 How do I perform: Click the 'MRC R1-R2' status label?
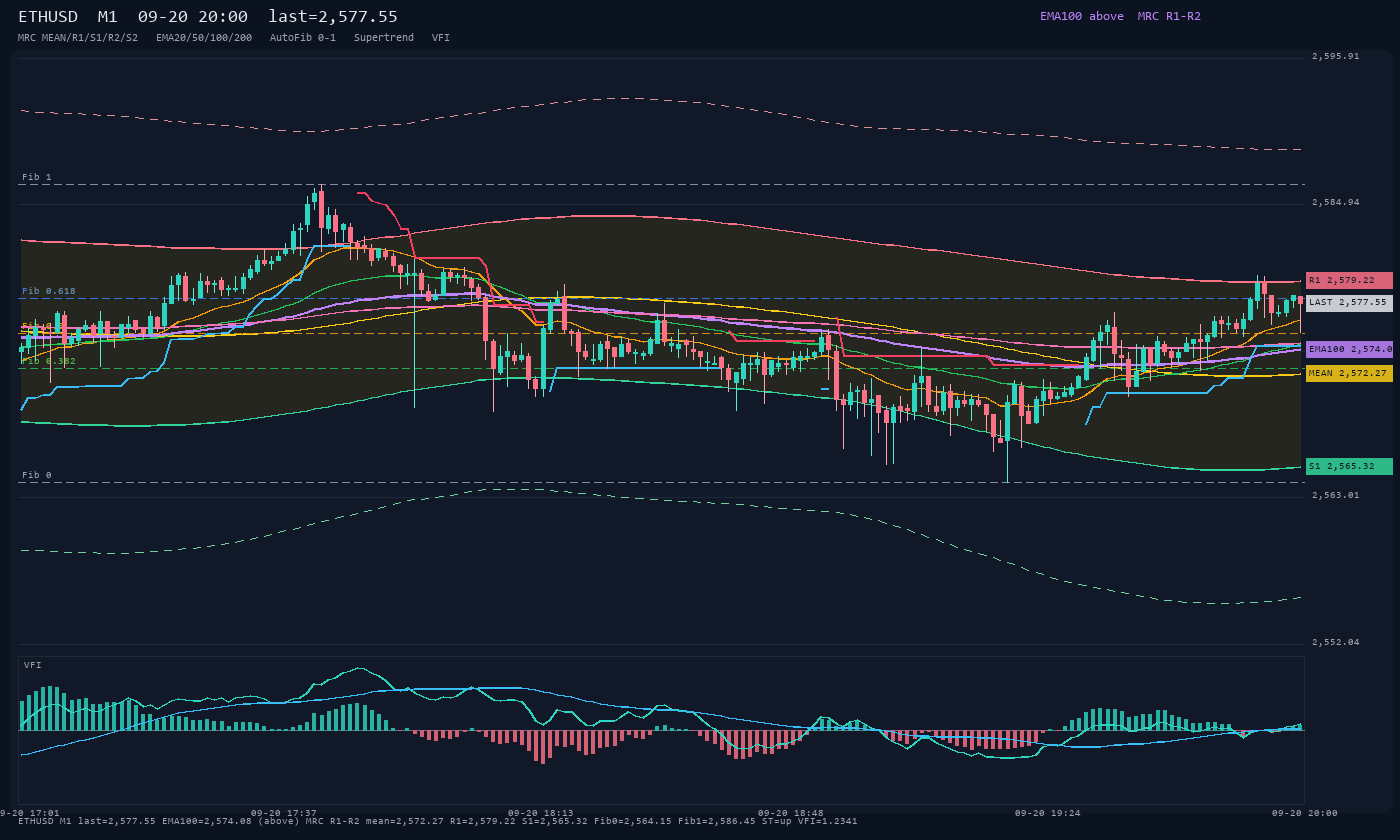1169,16
